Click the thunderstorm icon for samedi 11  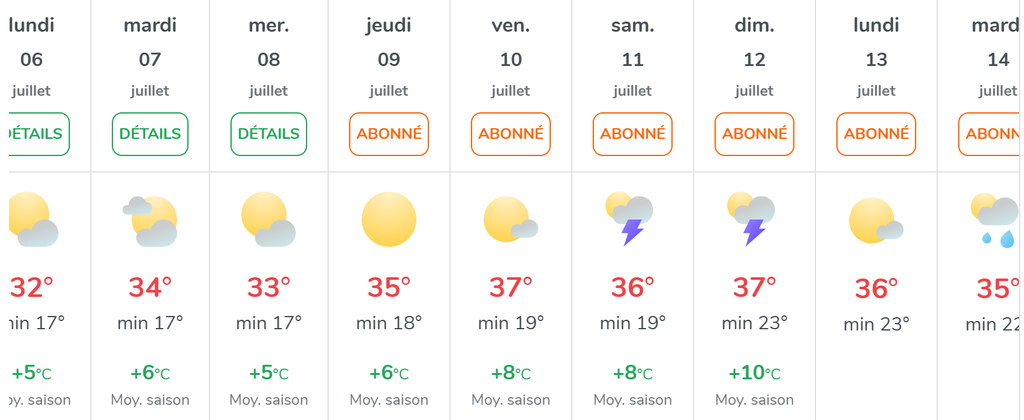pyautogui.click(x=629, y=219)
